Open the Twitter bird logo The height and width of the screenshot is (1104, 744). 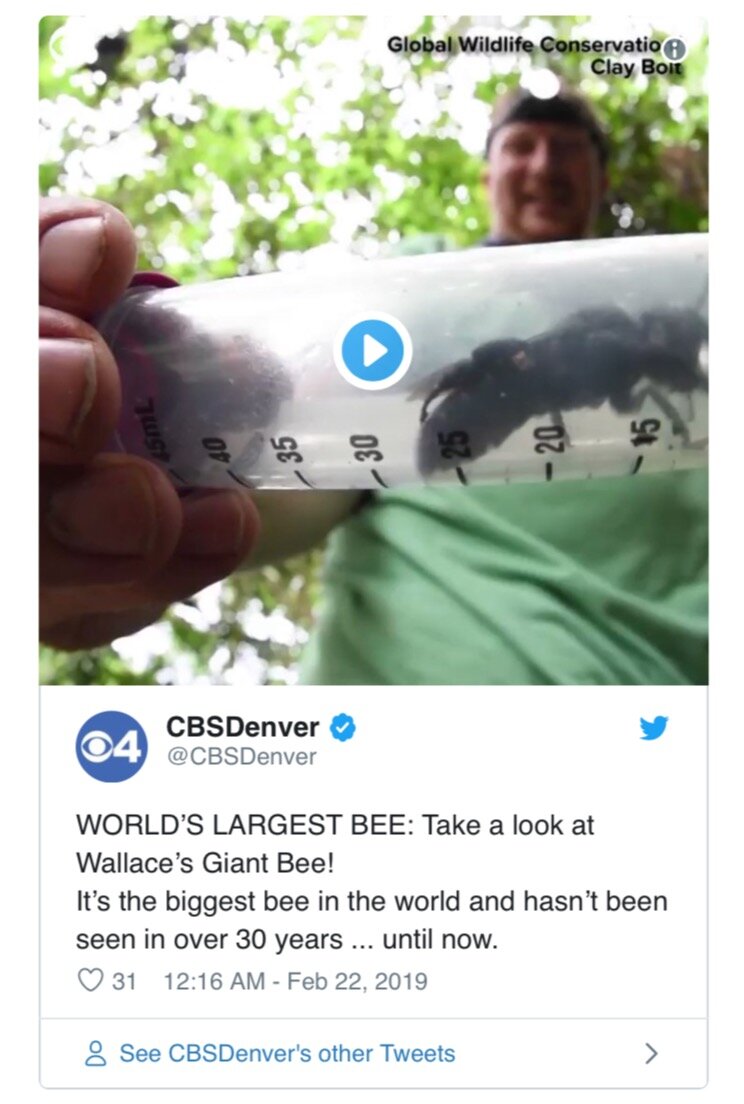[x=654, y=728]
